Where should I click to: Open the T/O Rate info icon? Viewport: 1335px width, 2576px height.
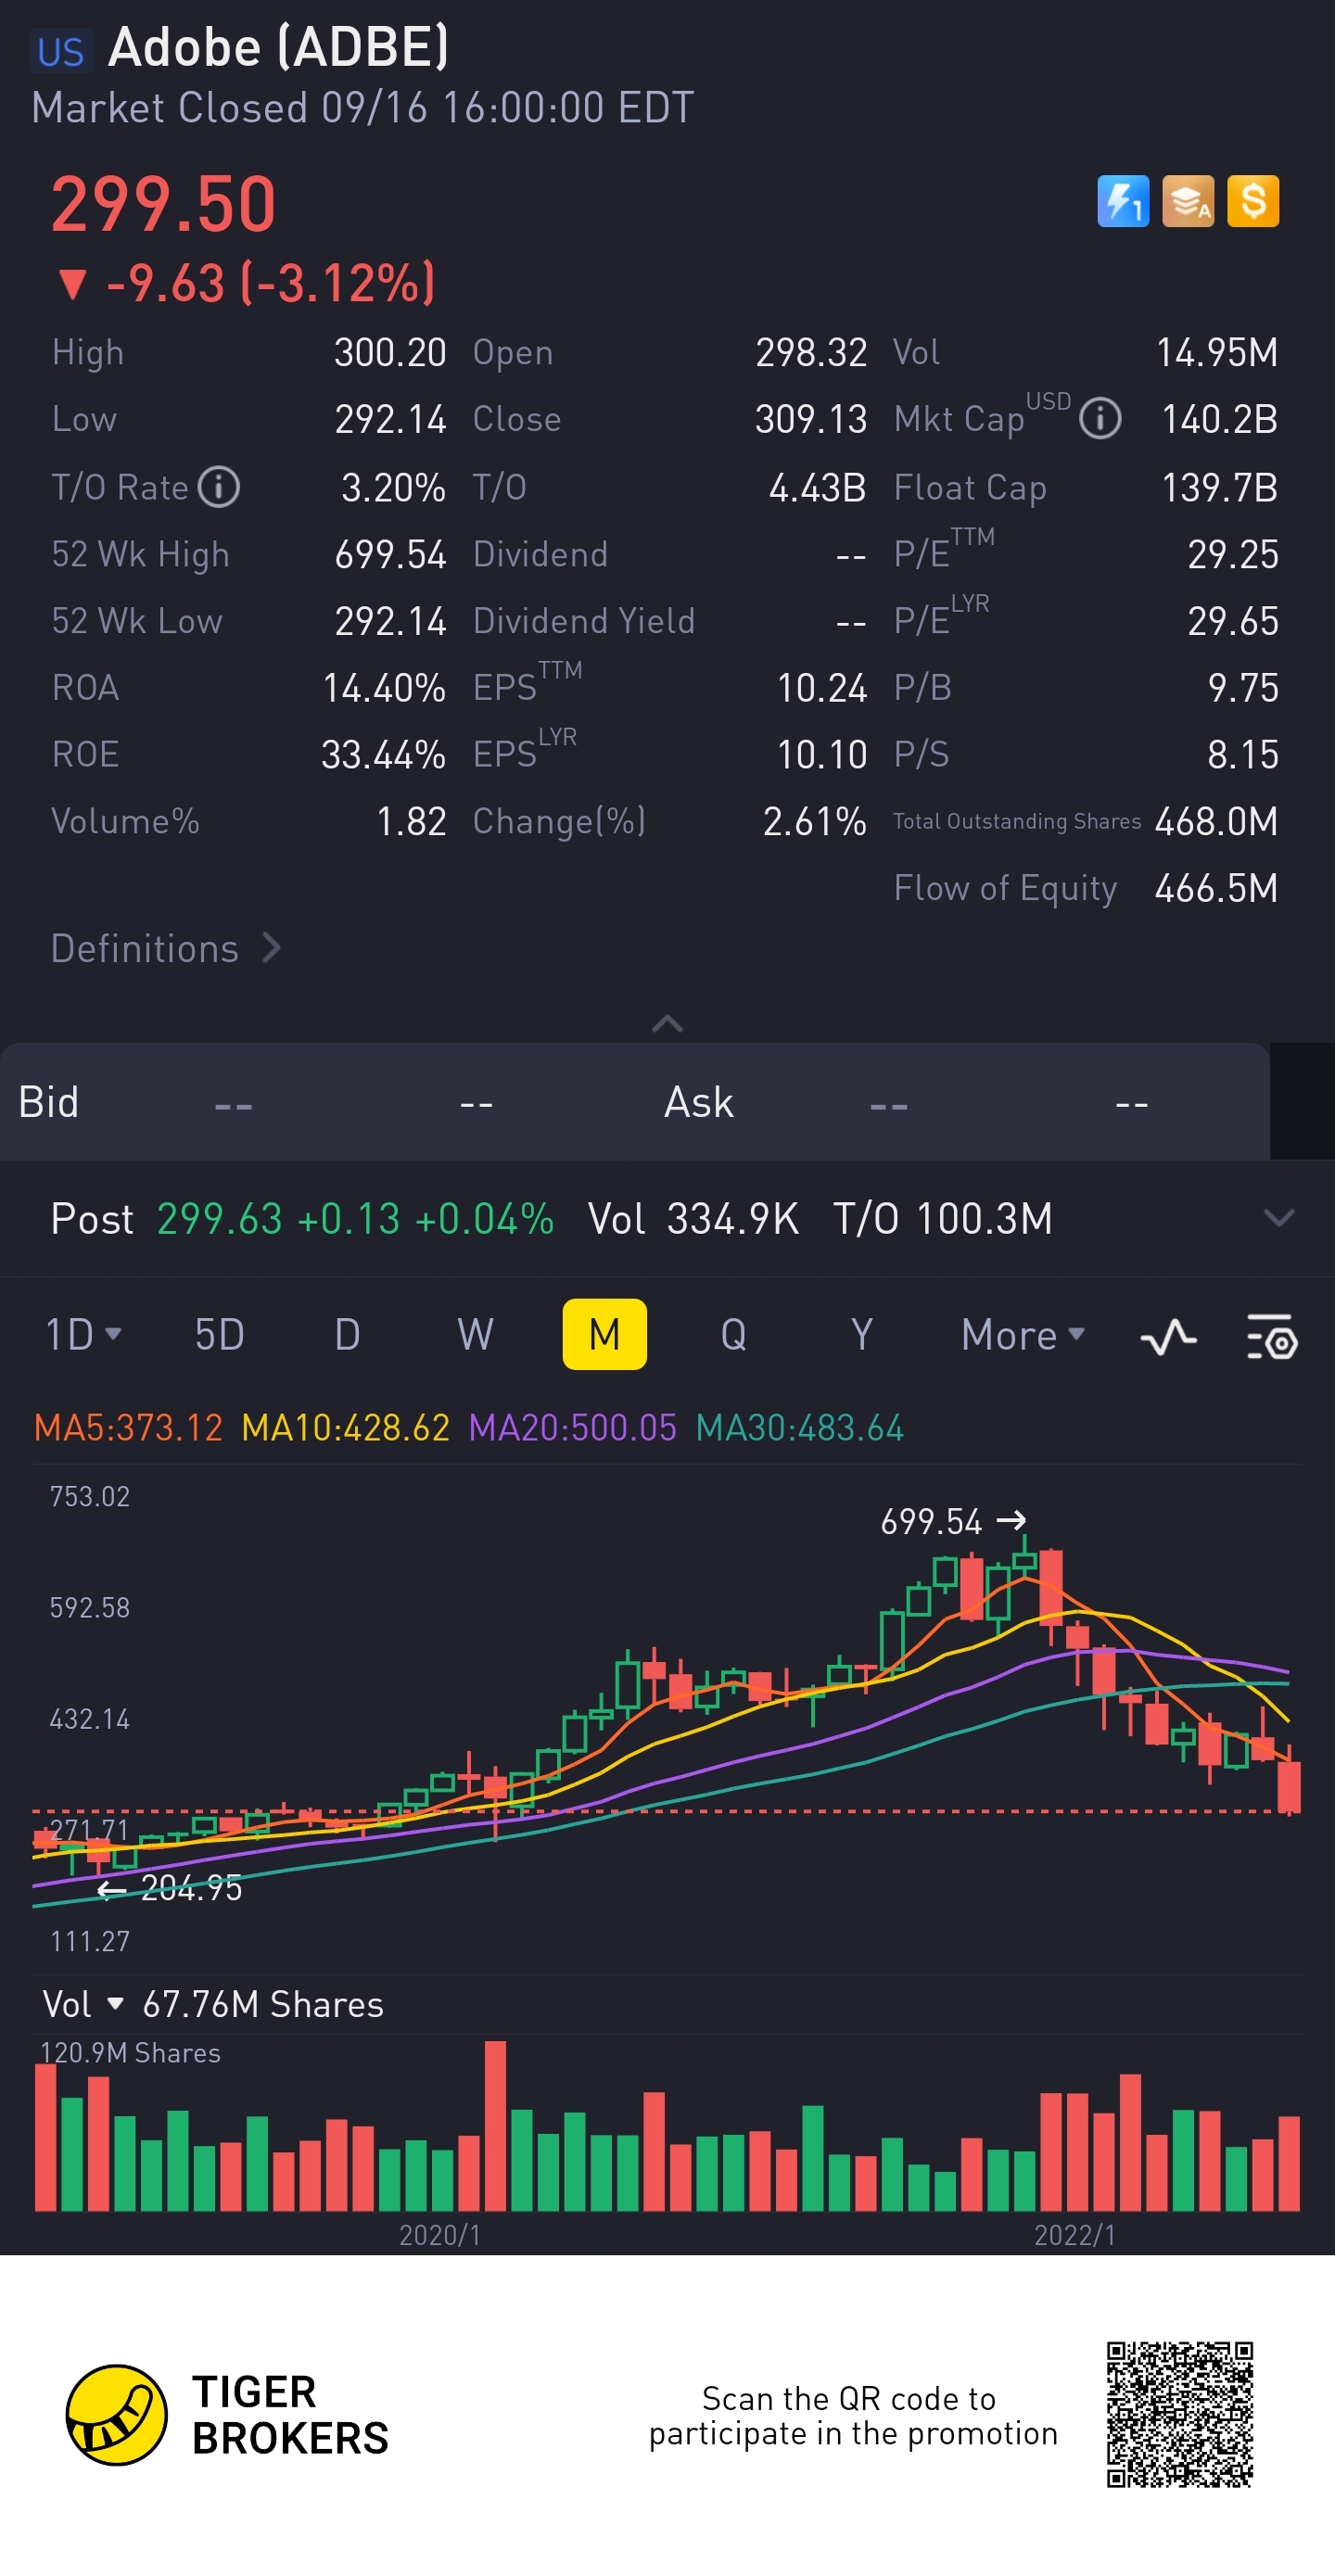pyautogui.click(x=219, y=487)
